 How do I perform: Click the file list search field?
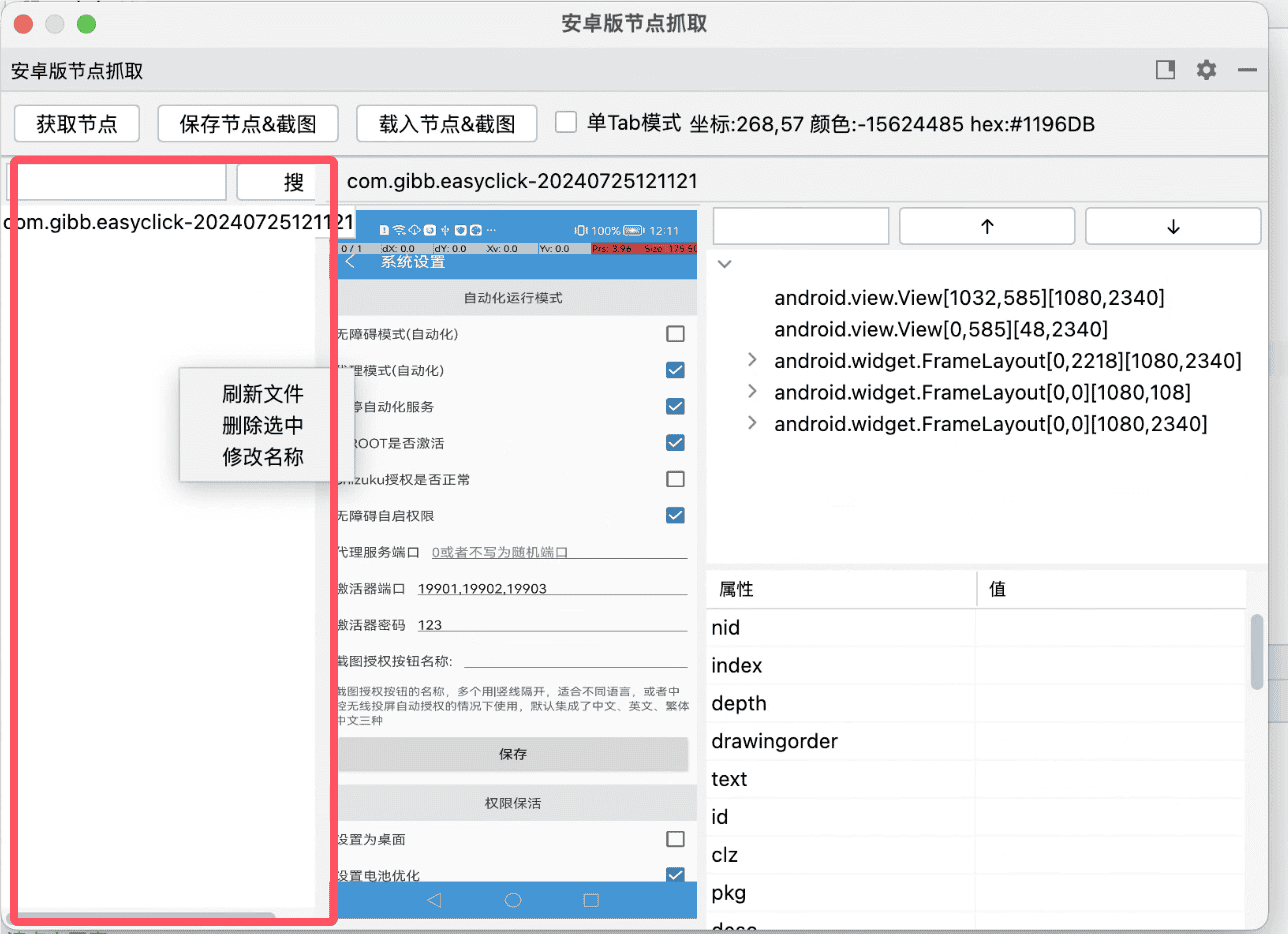(x=118, y=183)
